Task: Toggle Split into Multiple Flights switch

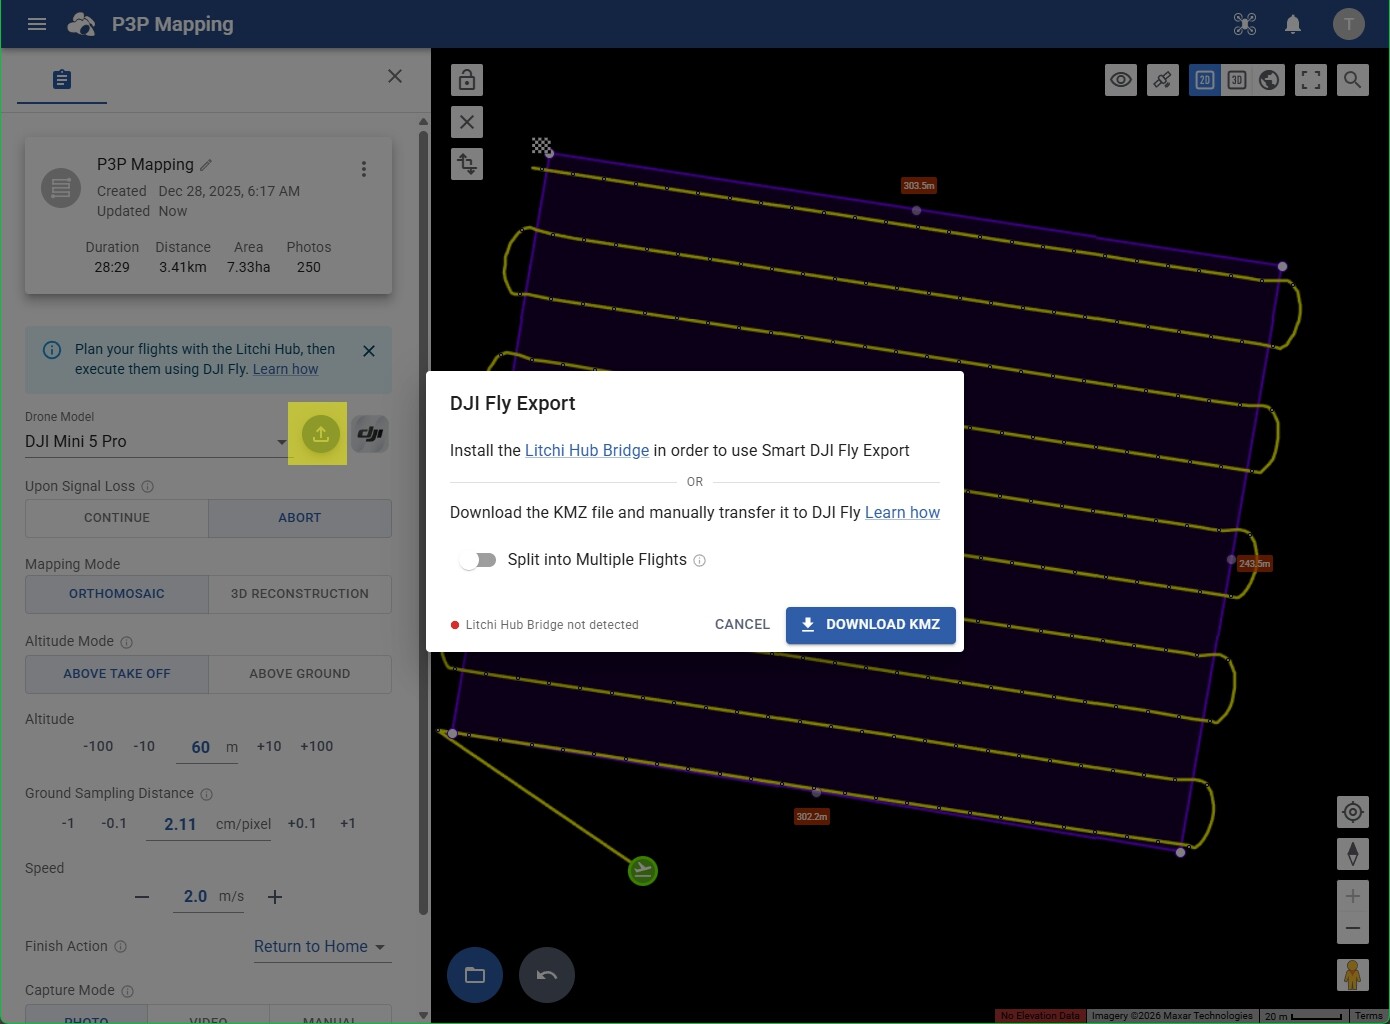Action: [479, 560]
